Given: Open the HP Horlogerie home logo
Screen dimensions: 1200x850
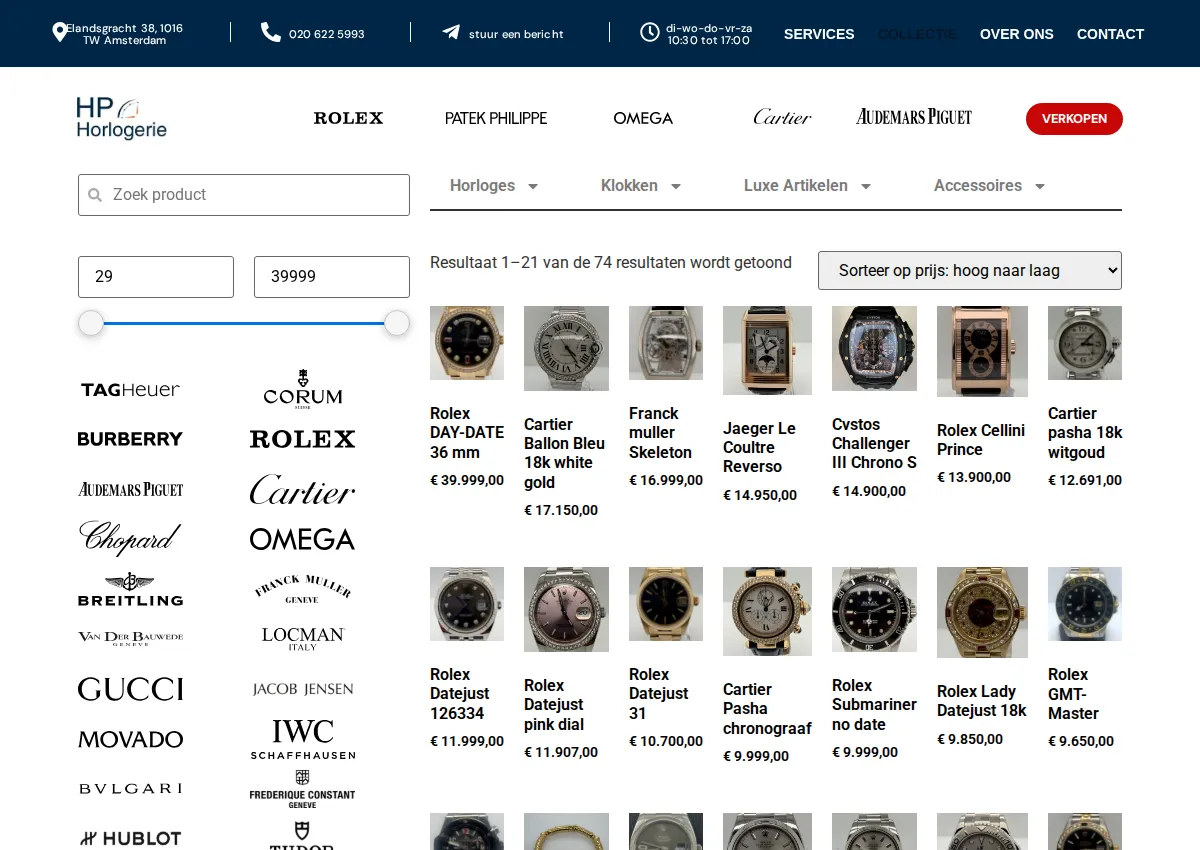Looking at the screenshot, I should click(122, 118).
